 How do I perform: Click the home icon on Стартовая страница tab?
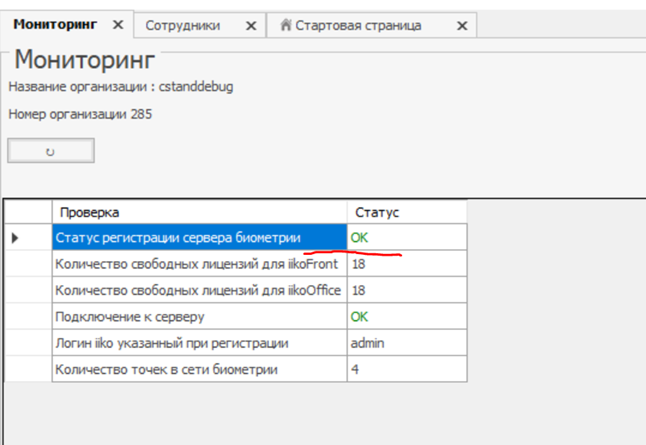[x=286, y=25]
